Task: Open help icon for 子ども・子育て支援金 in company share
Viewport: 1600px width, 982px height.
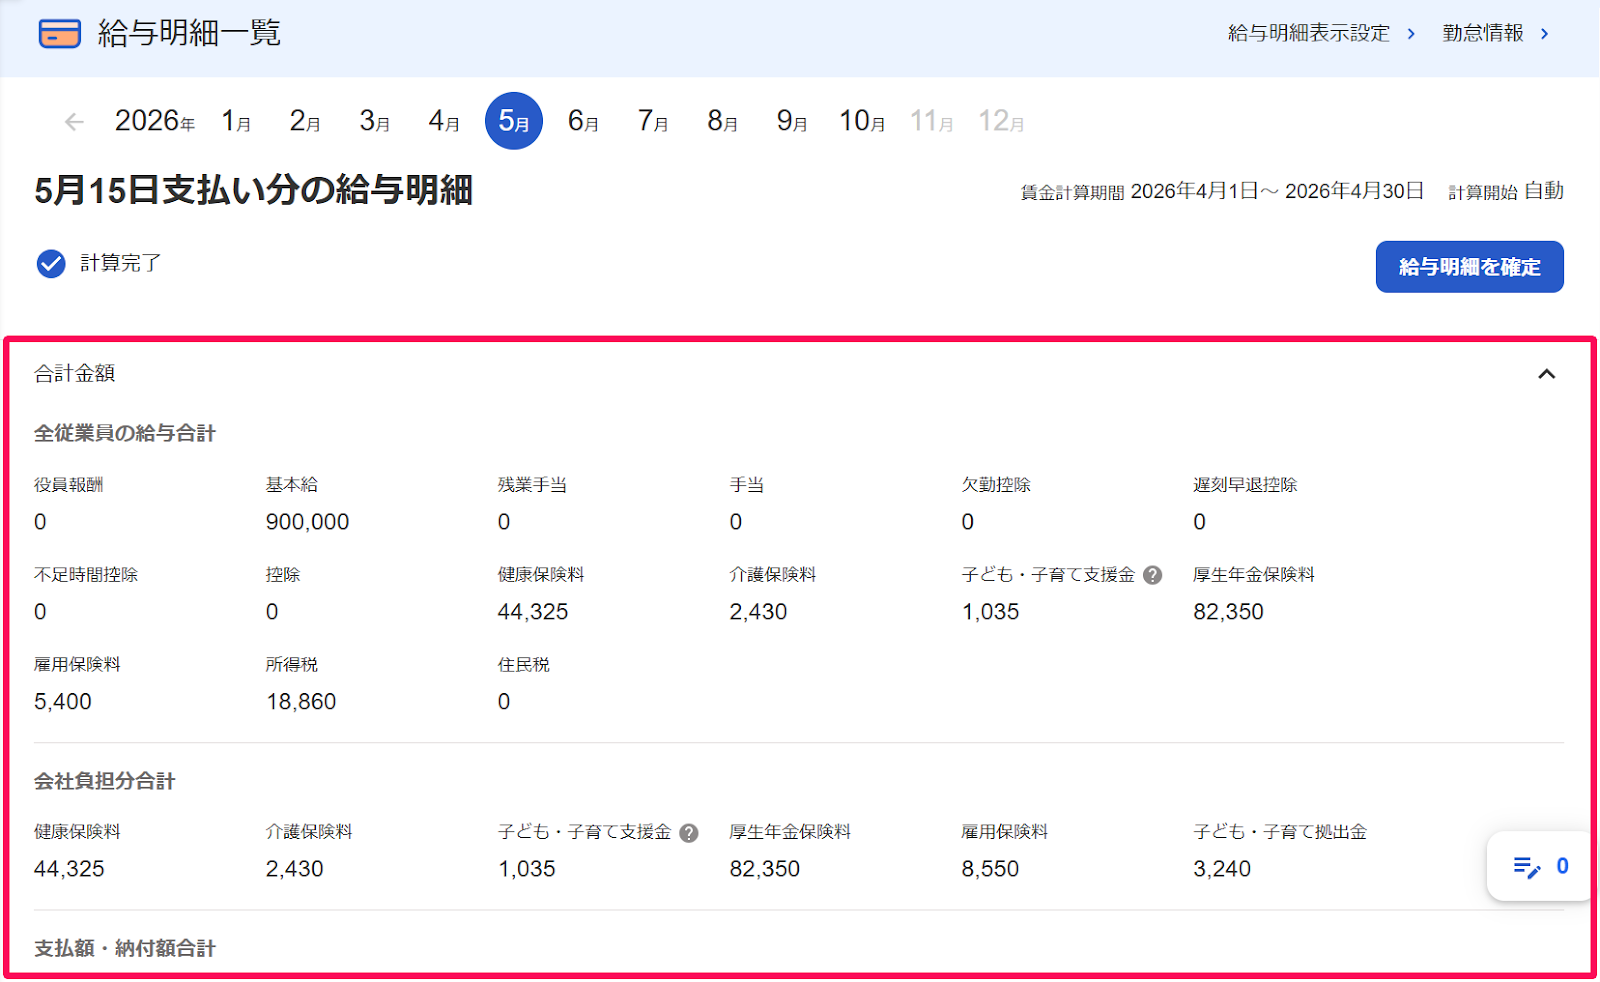Action: pyautogui.click(x=689, y=833)
